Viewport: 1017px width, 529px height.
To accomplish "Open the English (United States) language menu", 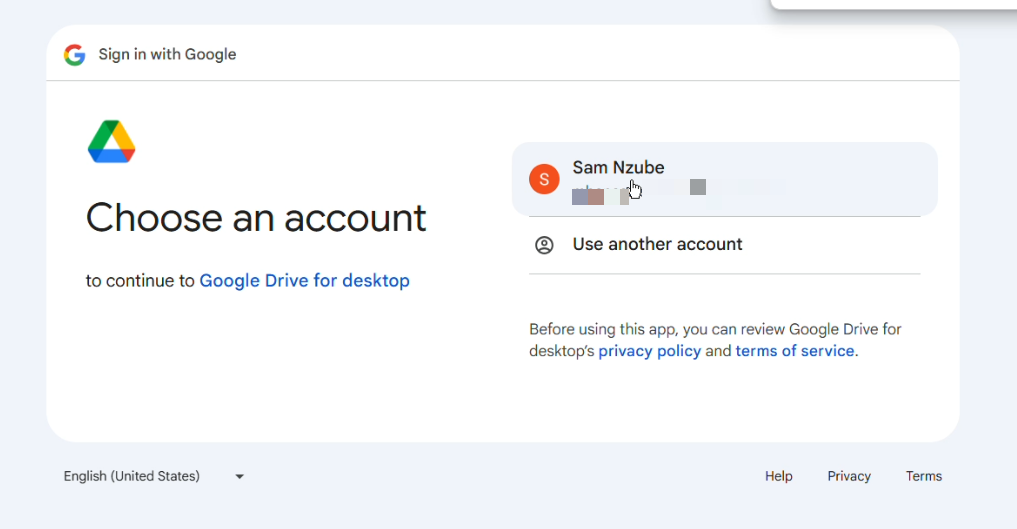I will [132, 476].
